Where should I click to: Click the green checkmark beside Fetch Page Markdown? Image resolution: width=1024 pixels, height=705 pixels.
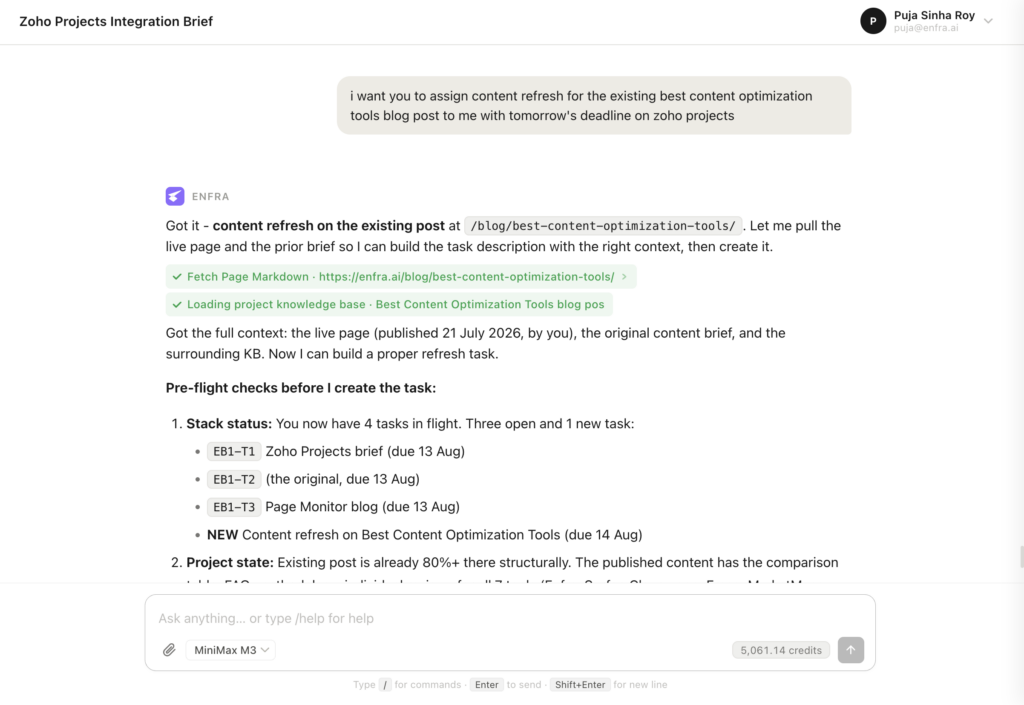pyautogui.click(x=177, y=277)
